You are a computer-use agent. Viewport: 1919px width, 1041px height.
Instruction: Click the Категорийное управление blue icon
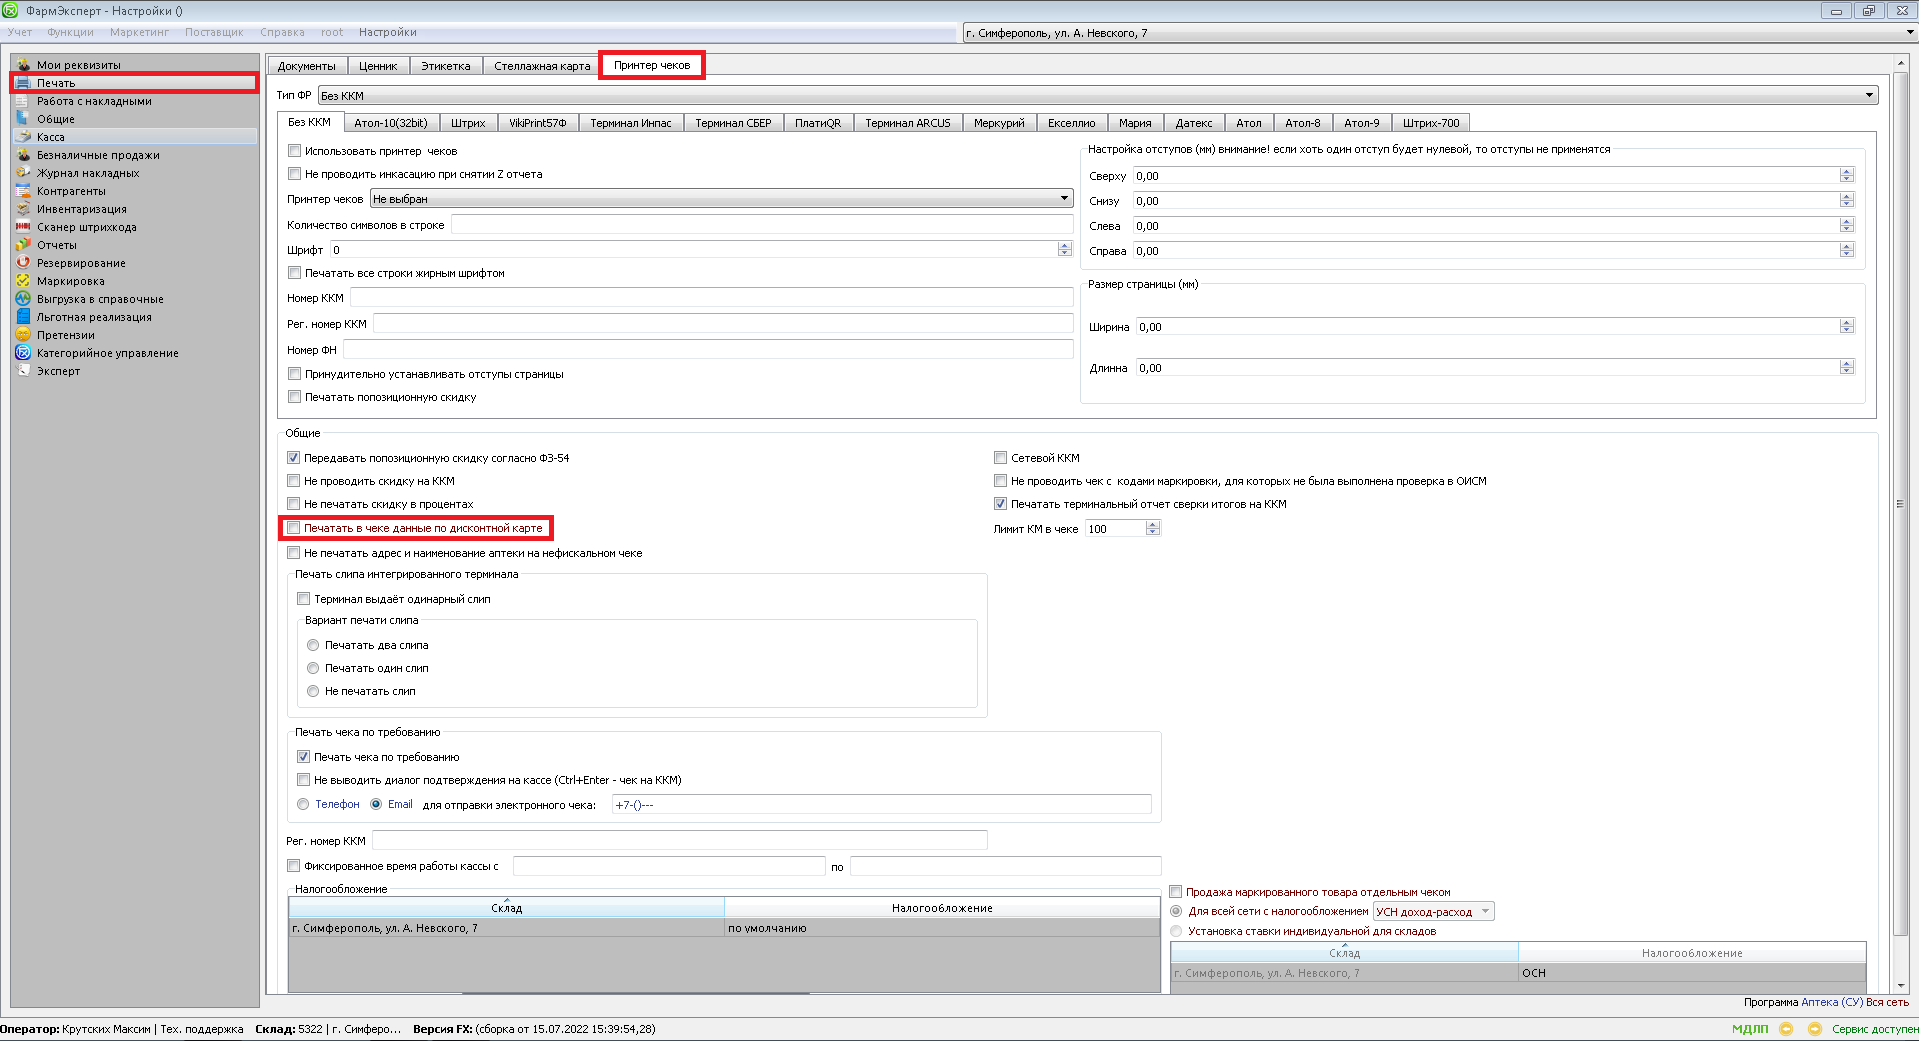[x=23, y=353]
